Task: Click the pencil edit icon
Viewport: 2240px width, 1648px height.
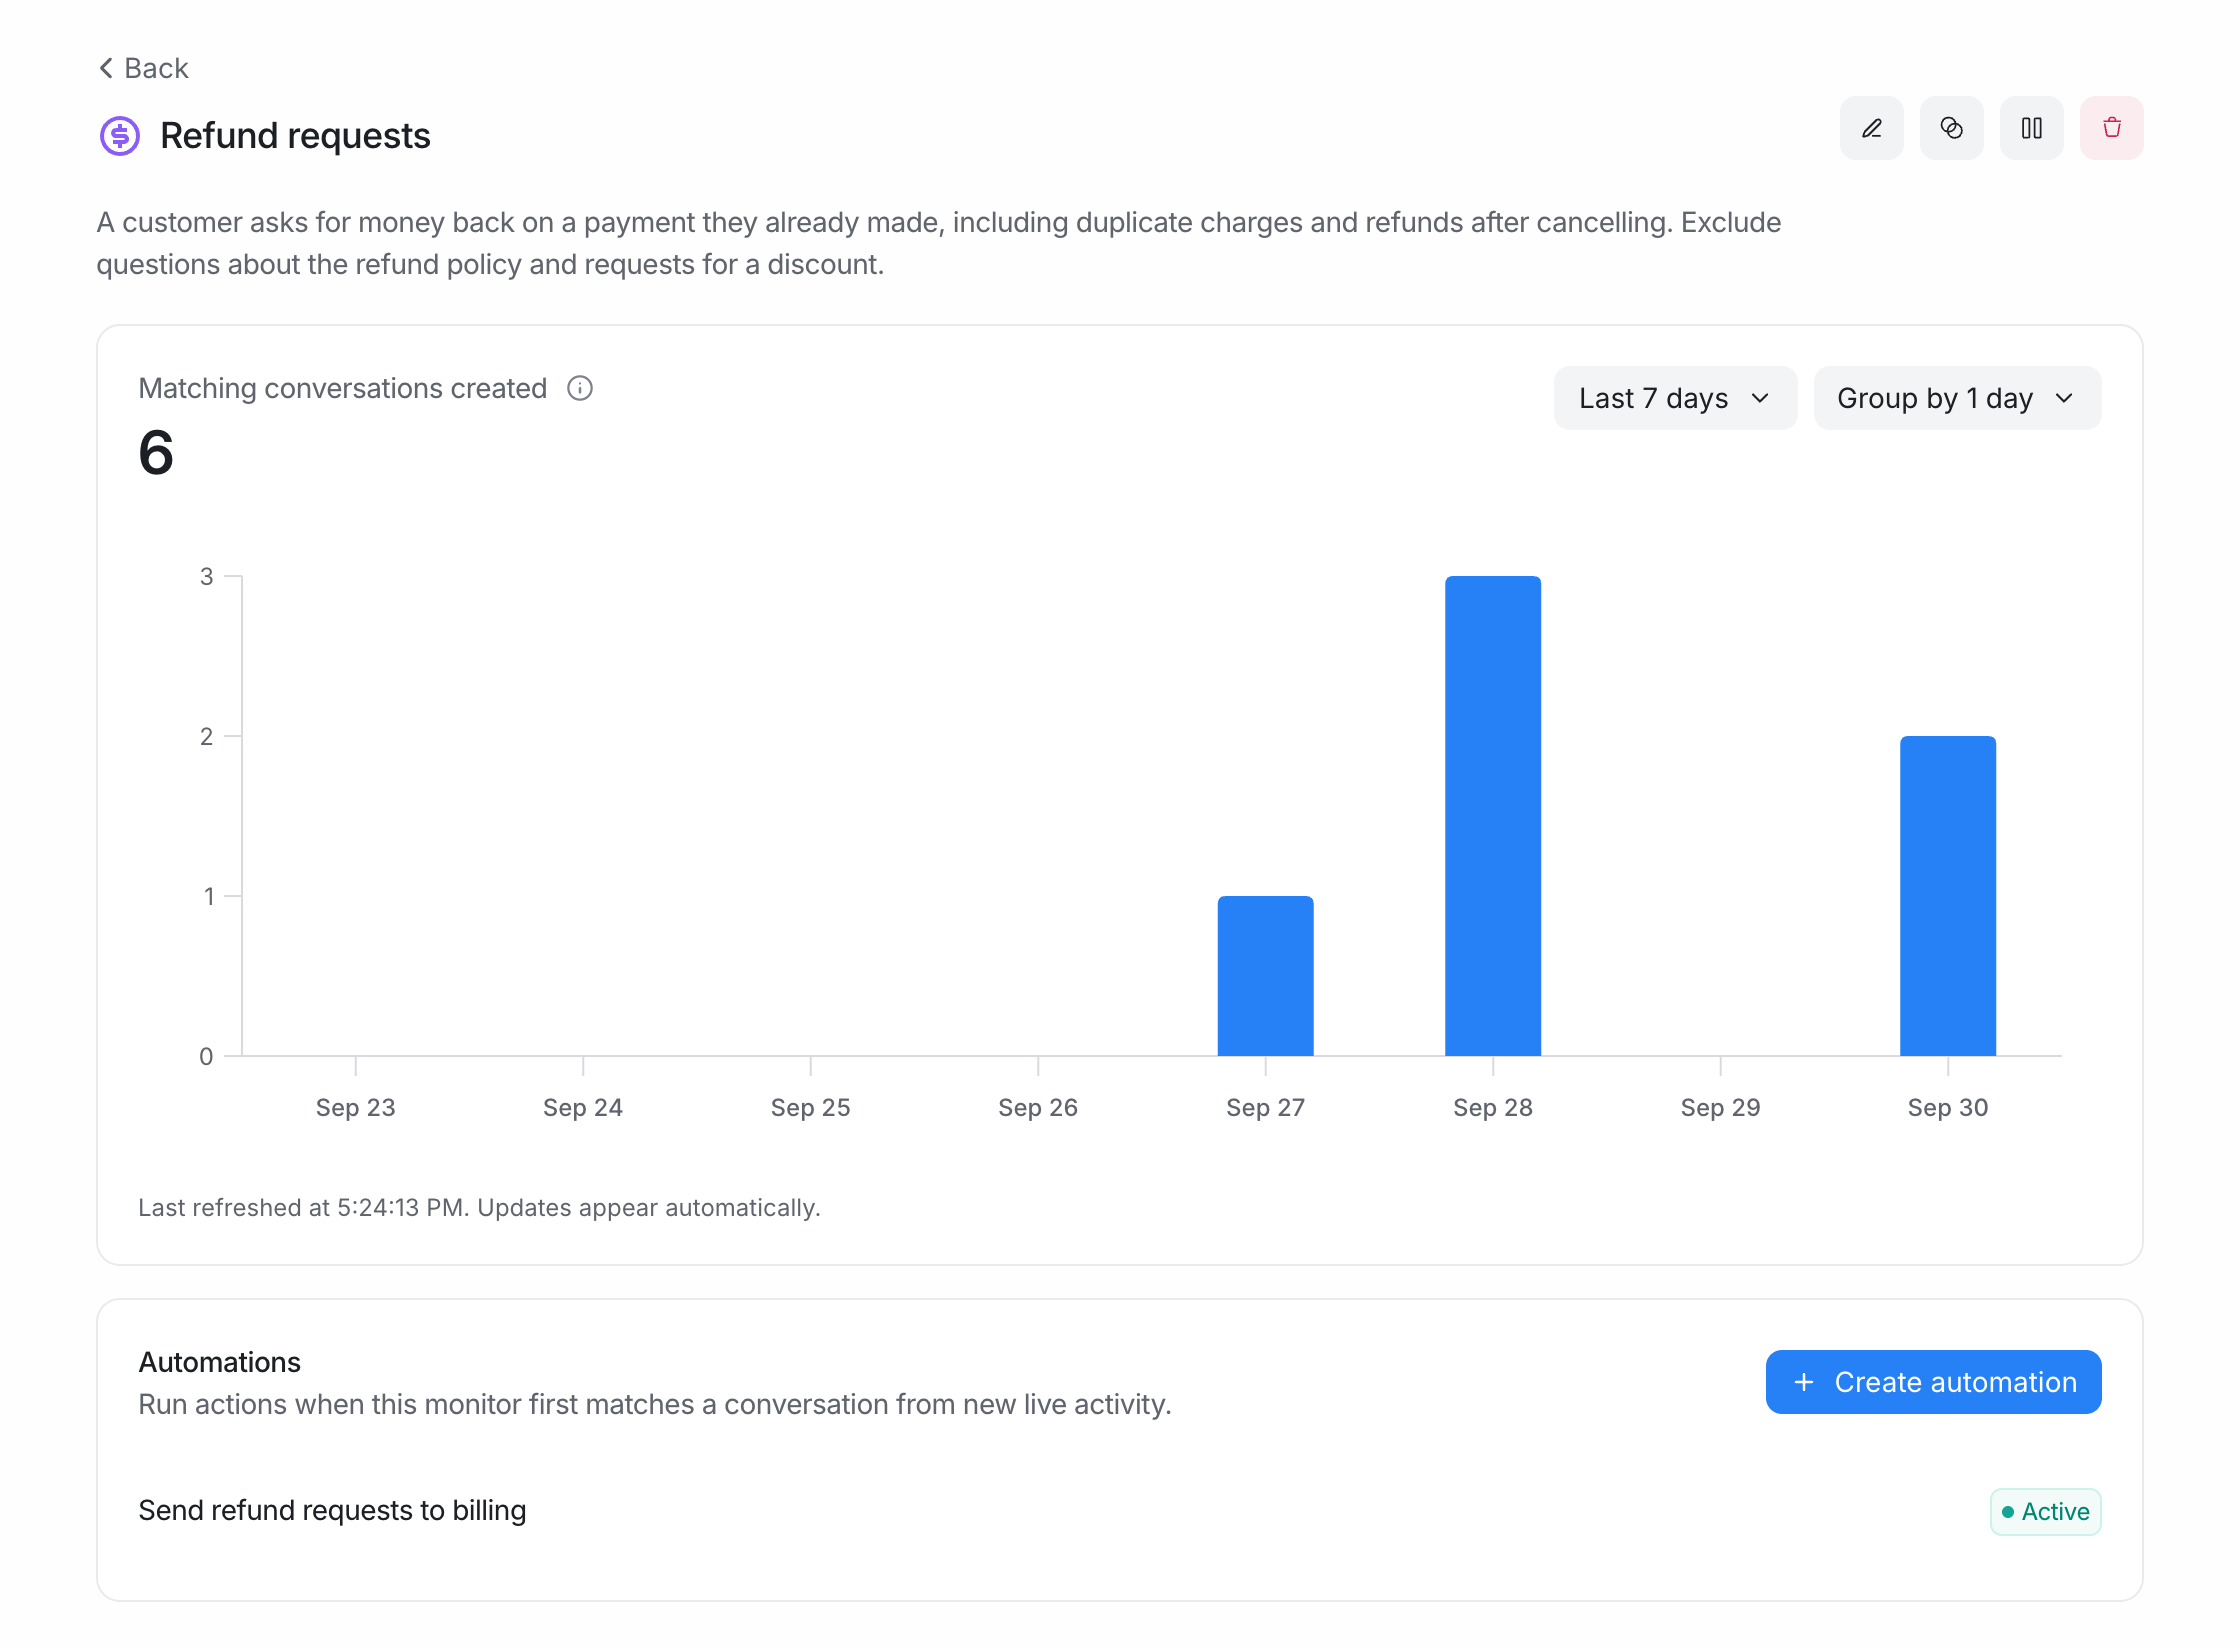Action: point(1871,128)
